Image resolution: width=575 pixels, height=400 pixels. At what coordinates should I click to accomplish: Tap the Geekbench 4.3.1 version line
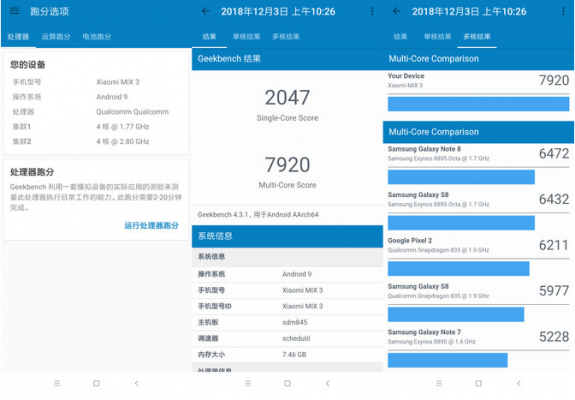pyautogui.click(x=258, y=214)
